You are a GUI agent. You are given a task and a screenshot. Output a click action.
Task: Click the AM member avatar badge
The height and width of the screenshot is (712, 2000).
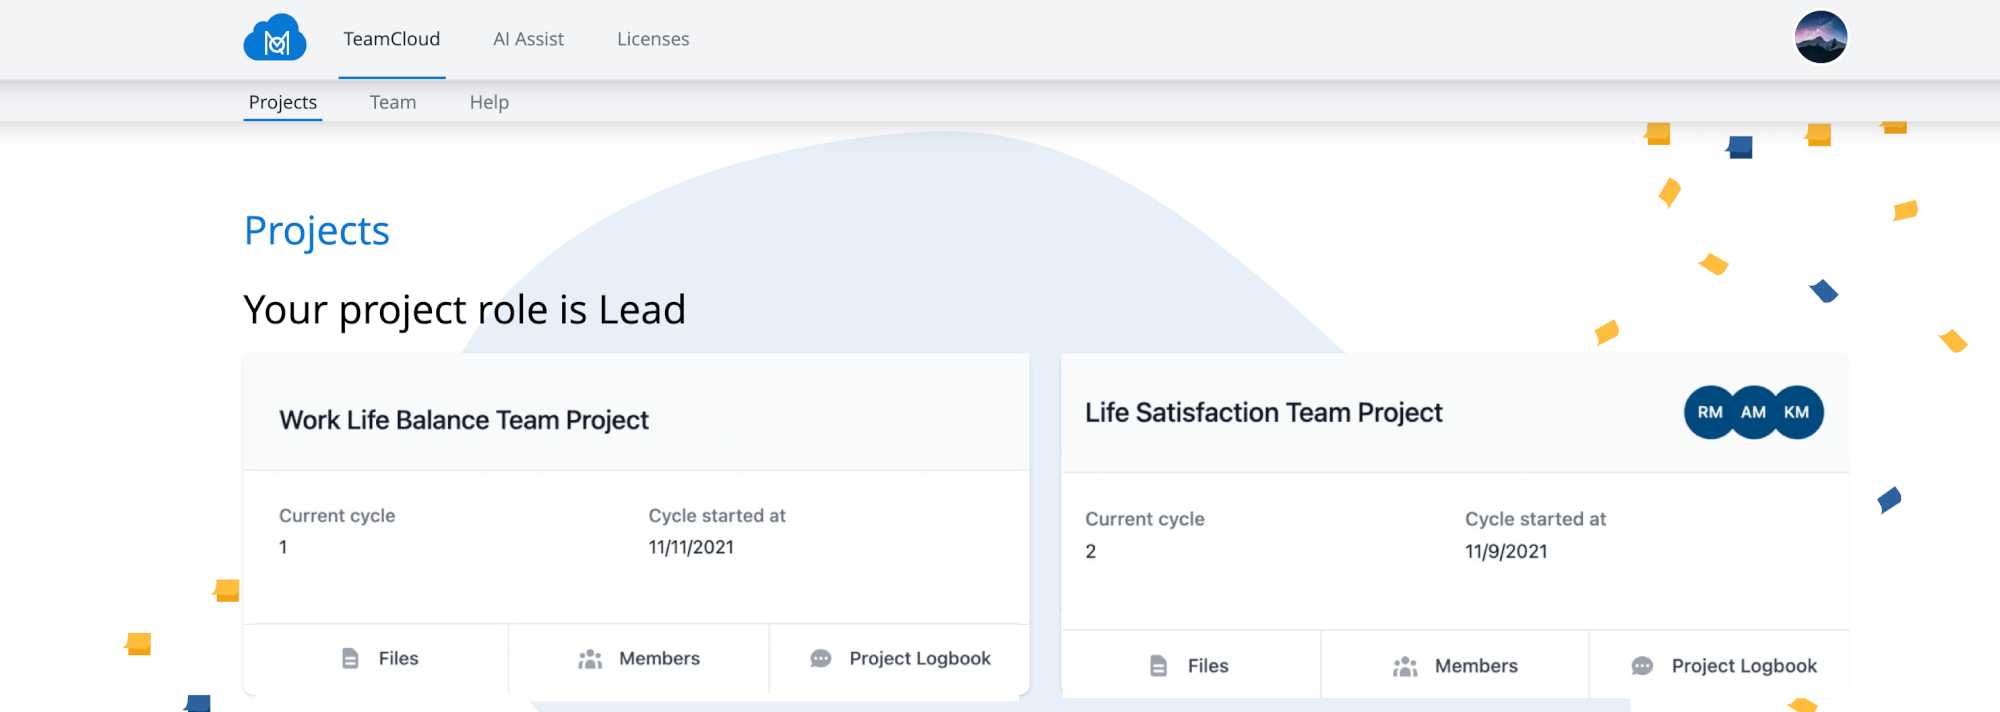click(x=1753, y=413)
